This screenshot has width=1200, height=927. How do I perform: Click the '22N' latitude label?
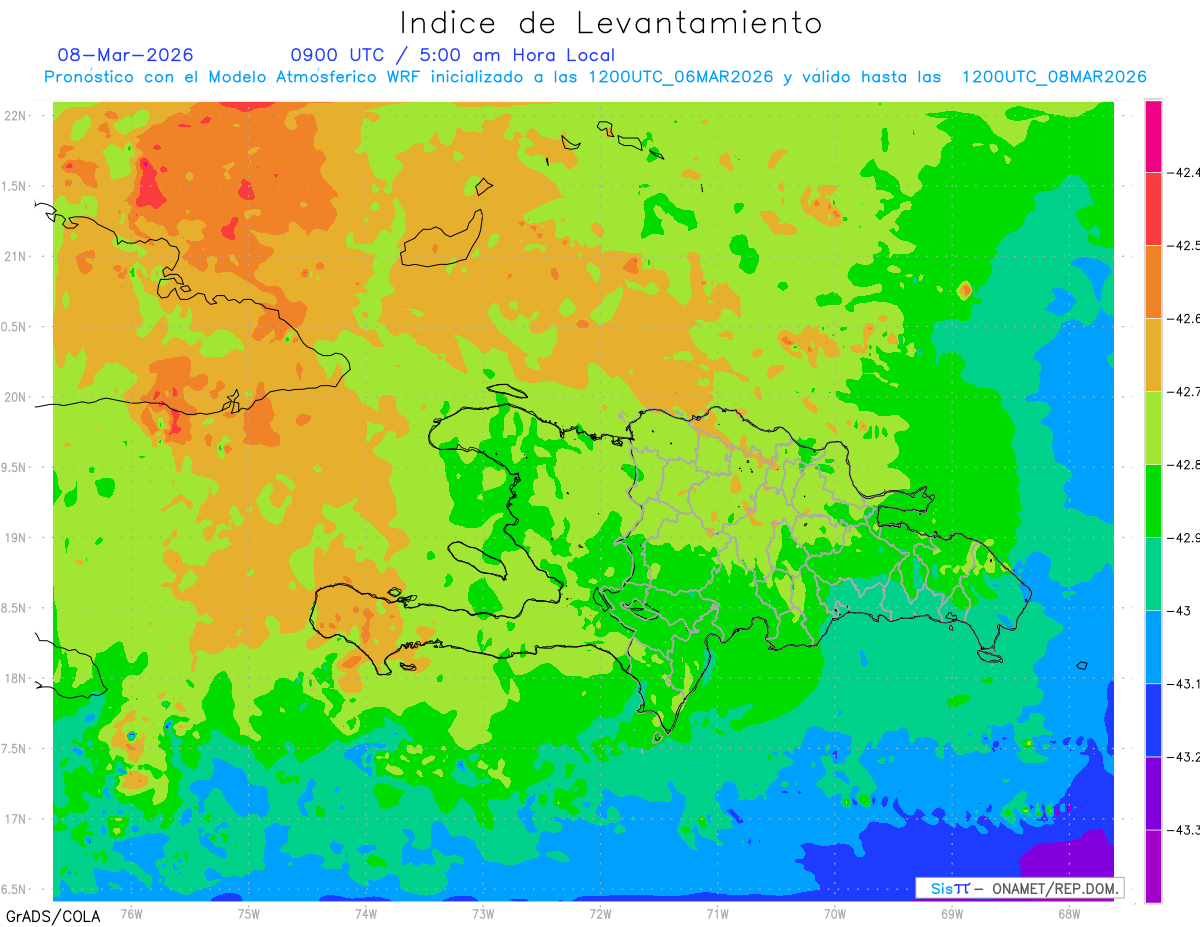[x=16, y=115]
